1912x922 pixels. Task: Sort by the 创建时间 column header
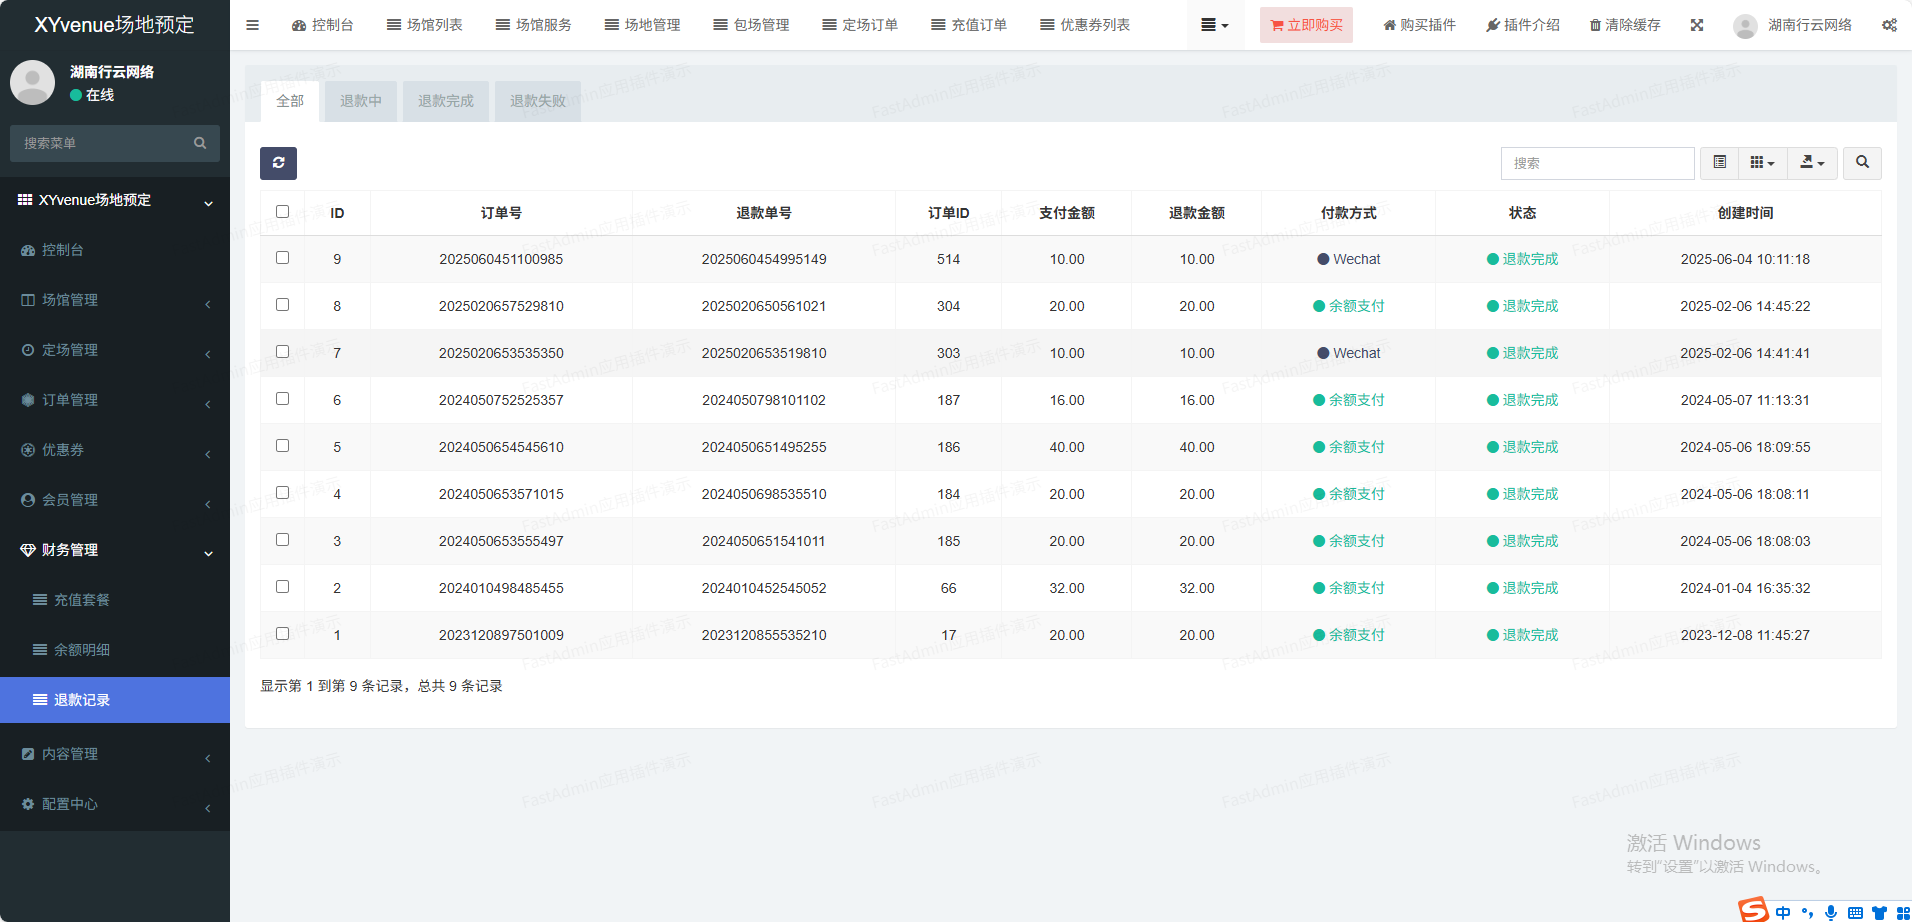[x=1745, y=213]
